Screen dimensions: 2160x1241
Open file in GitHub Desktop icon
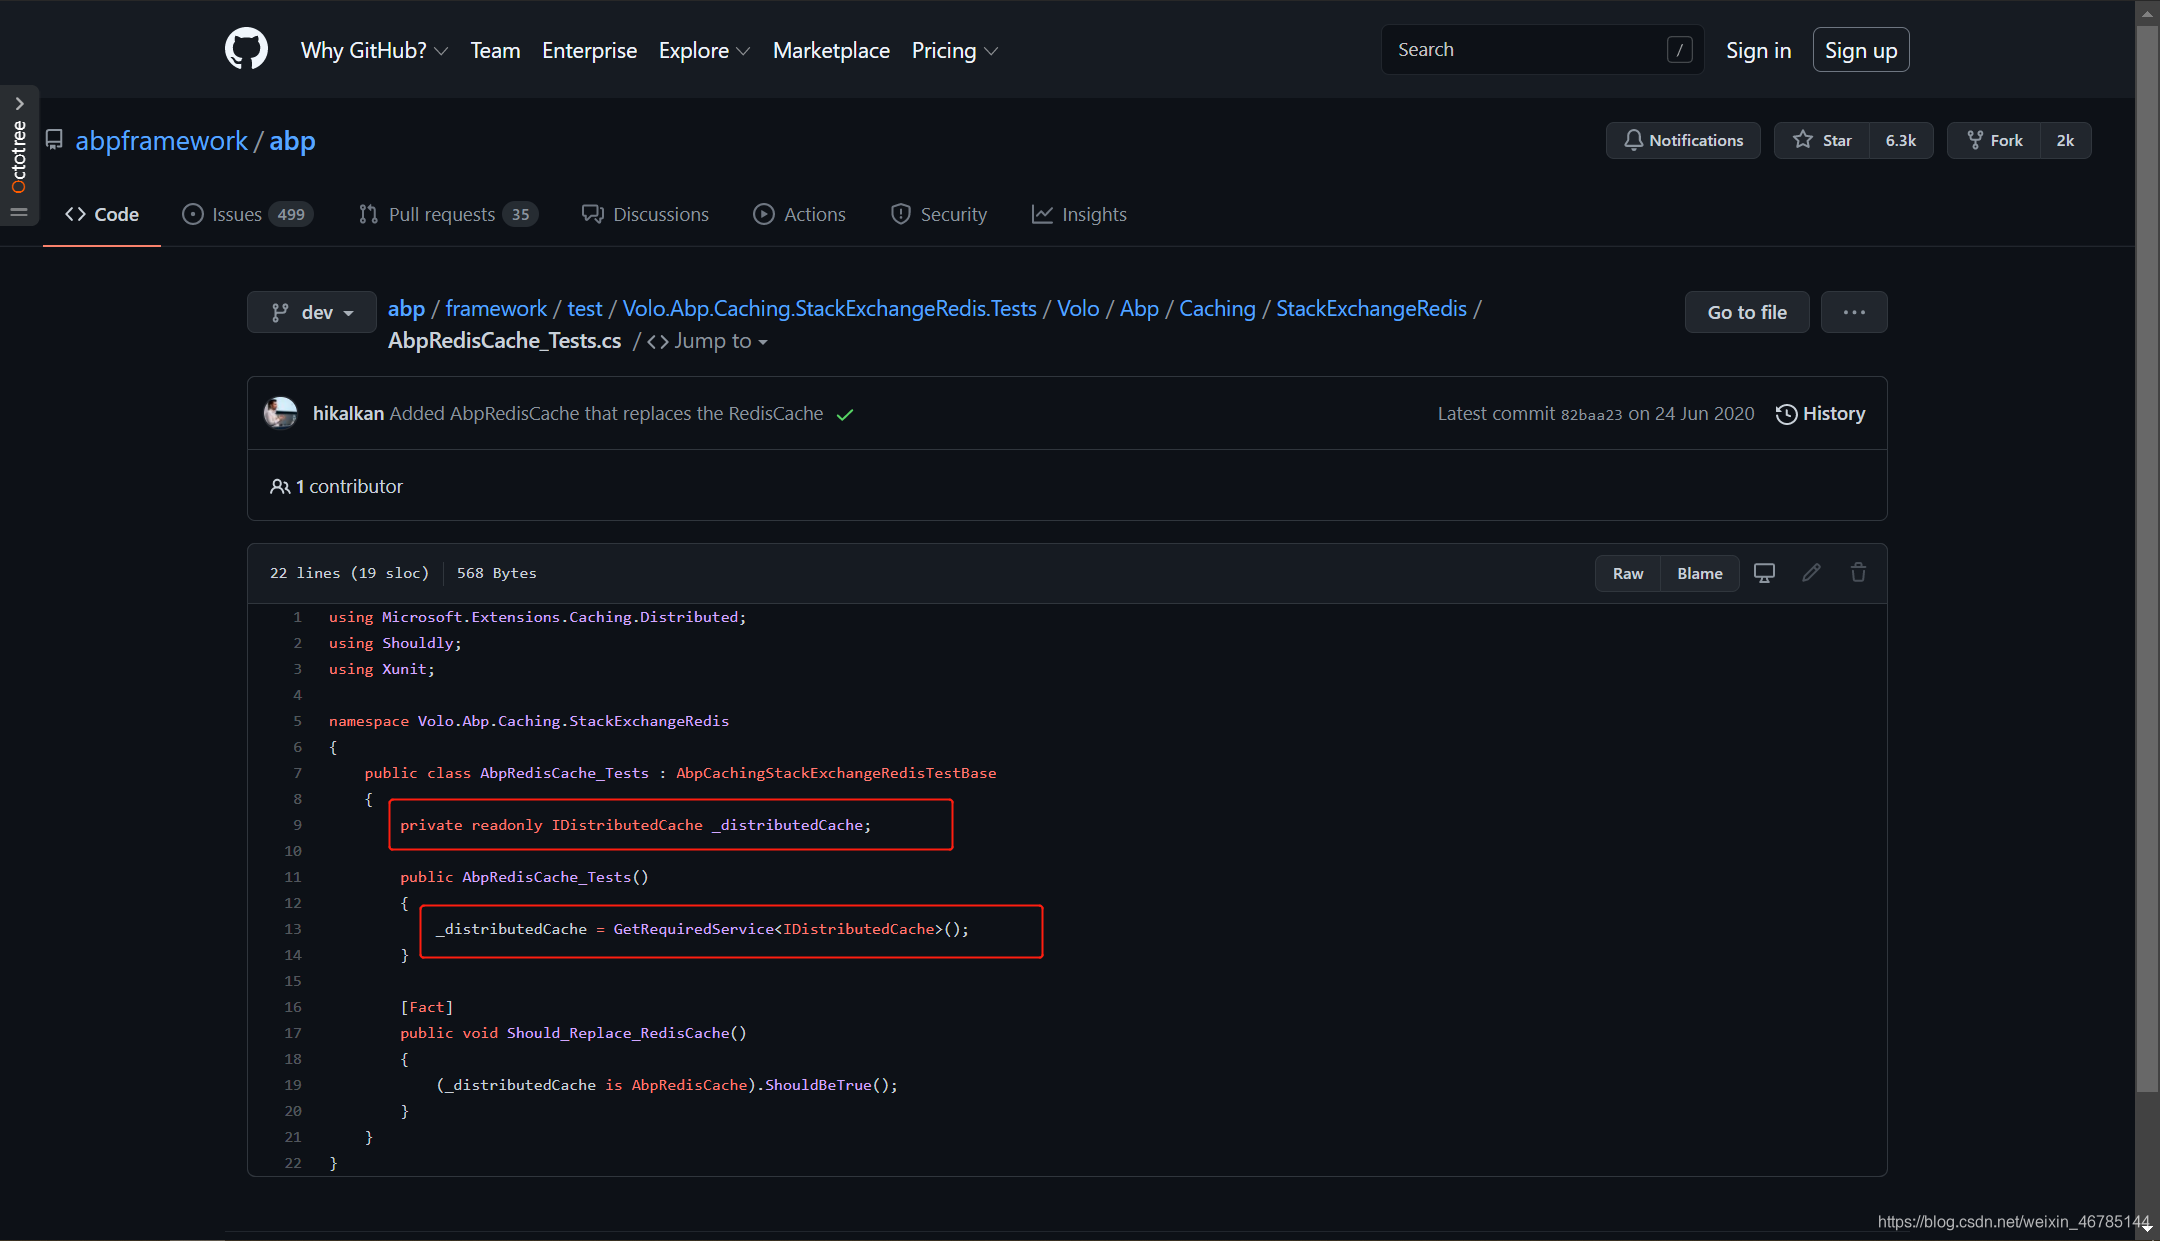tap(1764, 573)
